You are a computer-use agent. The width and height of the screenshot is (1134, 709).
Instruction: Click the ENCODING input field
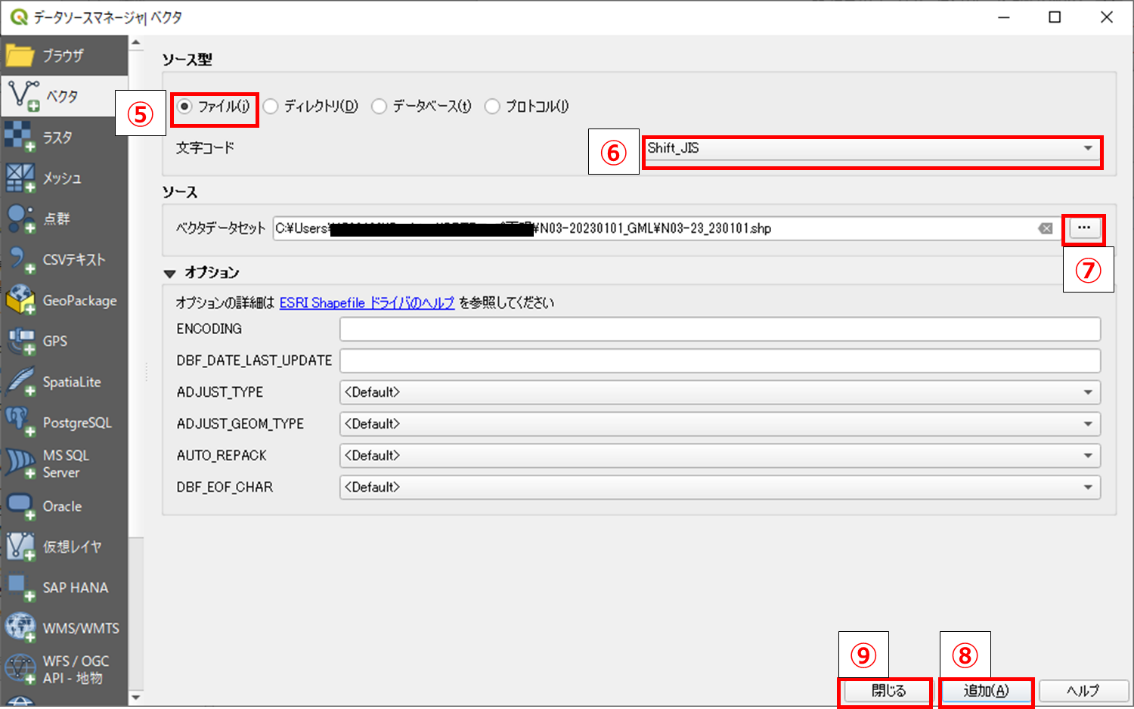[x=719, y=329]
